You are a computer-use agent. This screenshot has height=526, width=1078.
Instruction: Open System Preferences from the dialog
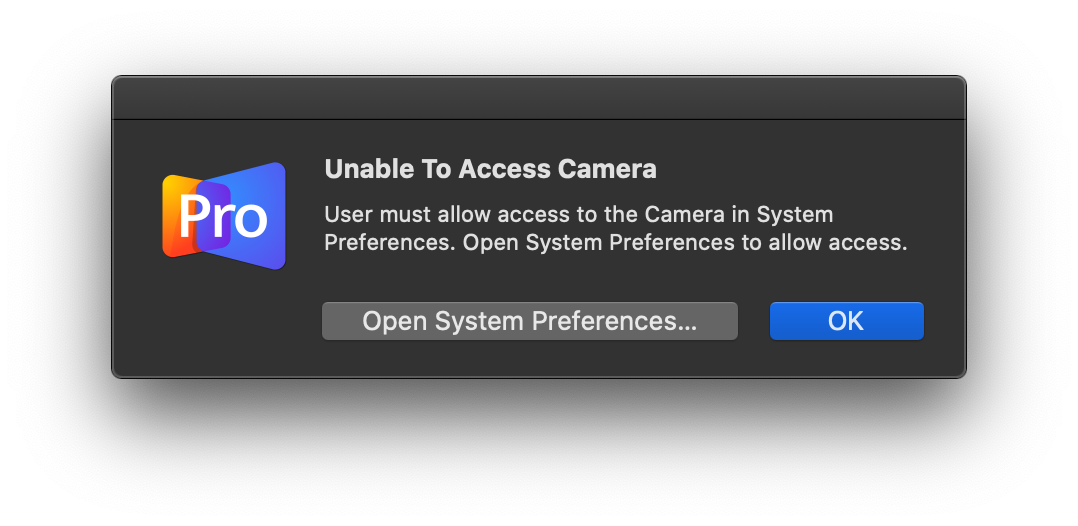coord(529,321)
